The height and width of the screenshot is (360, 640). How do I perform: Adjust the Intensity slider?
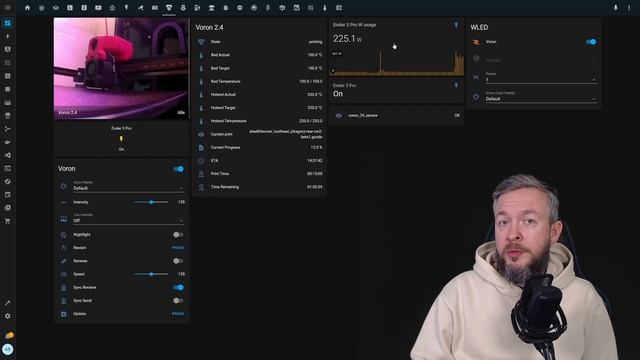tap(151, 202)
